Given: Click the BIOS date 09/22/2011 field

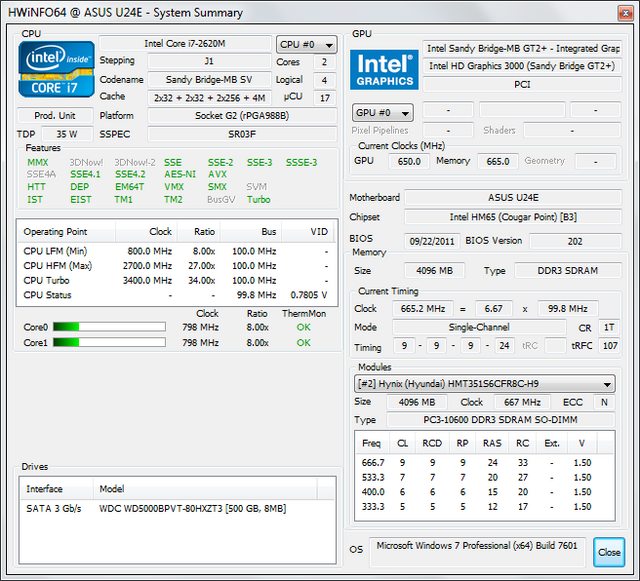Looking at the screenshot, I should click(x=432, y=241).
